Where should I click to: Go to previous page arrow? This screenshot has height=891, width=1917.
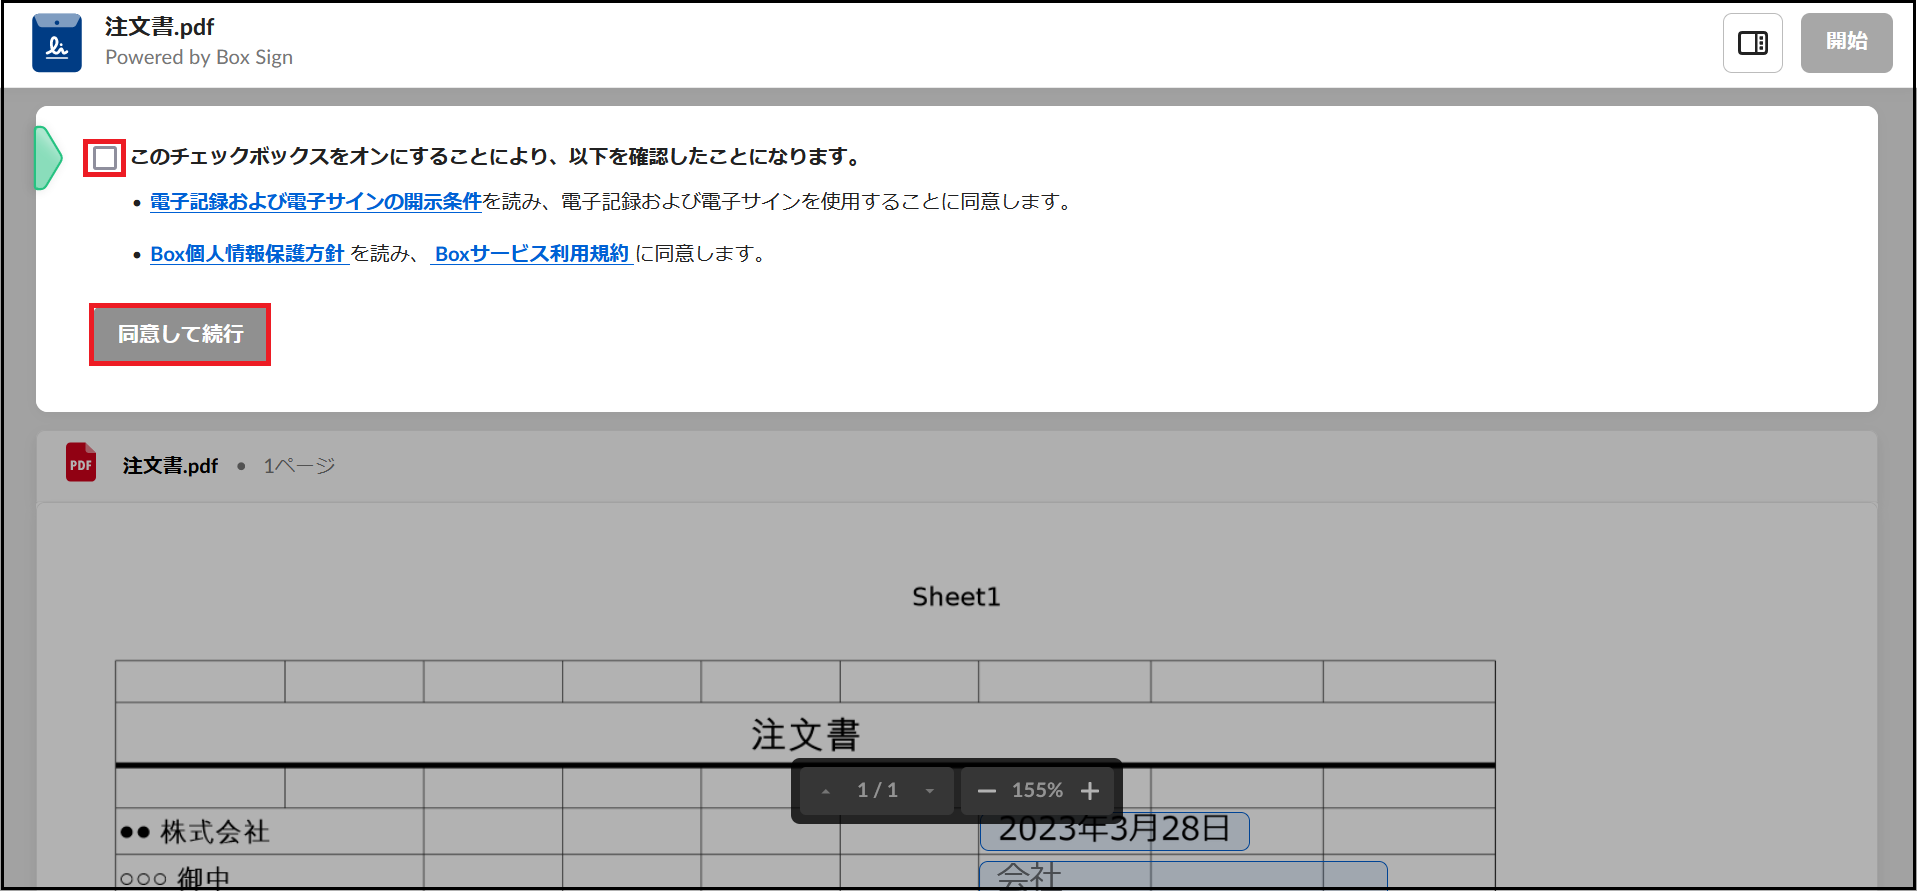click(x=826, y=791)
